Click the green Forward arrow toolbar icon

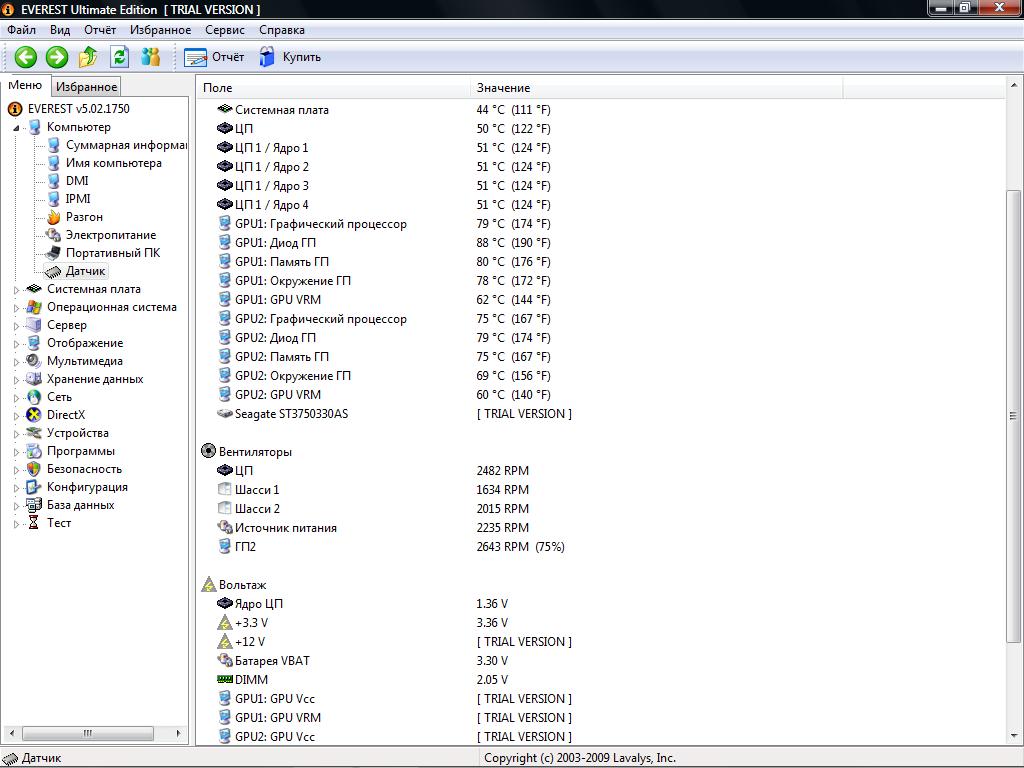click(57, 57)
